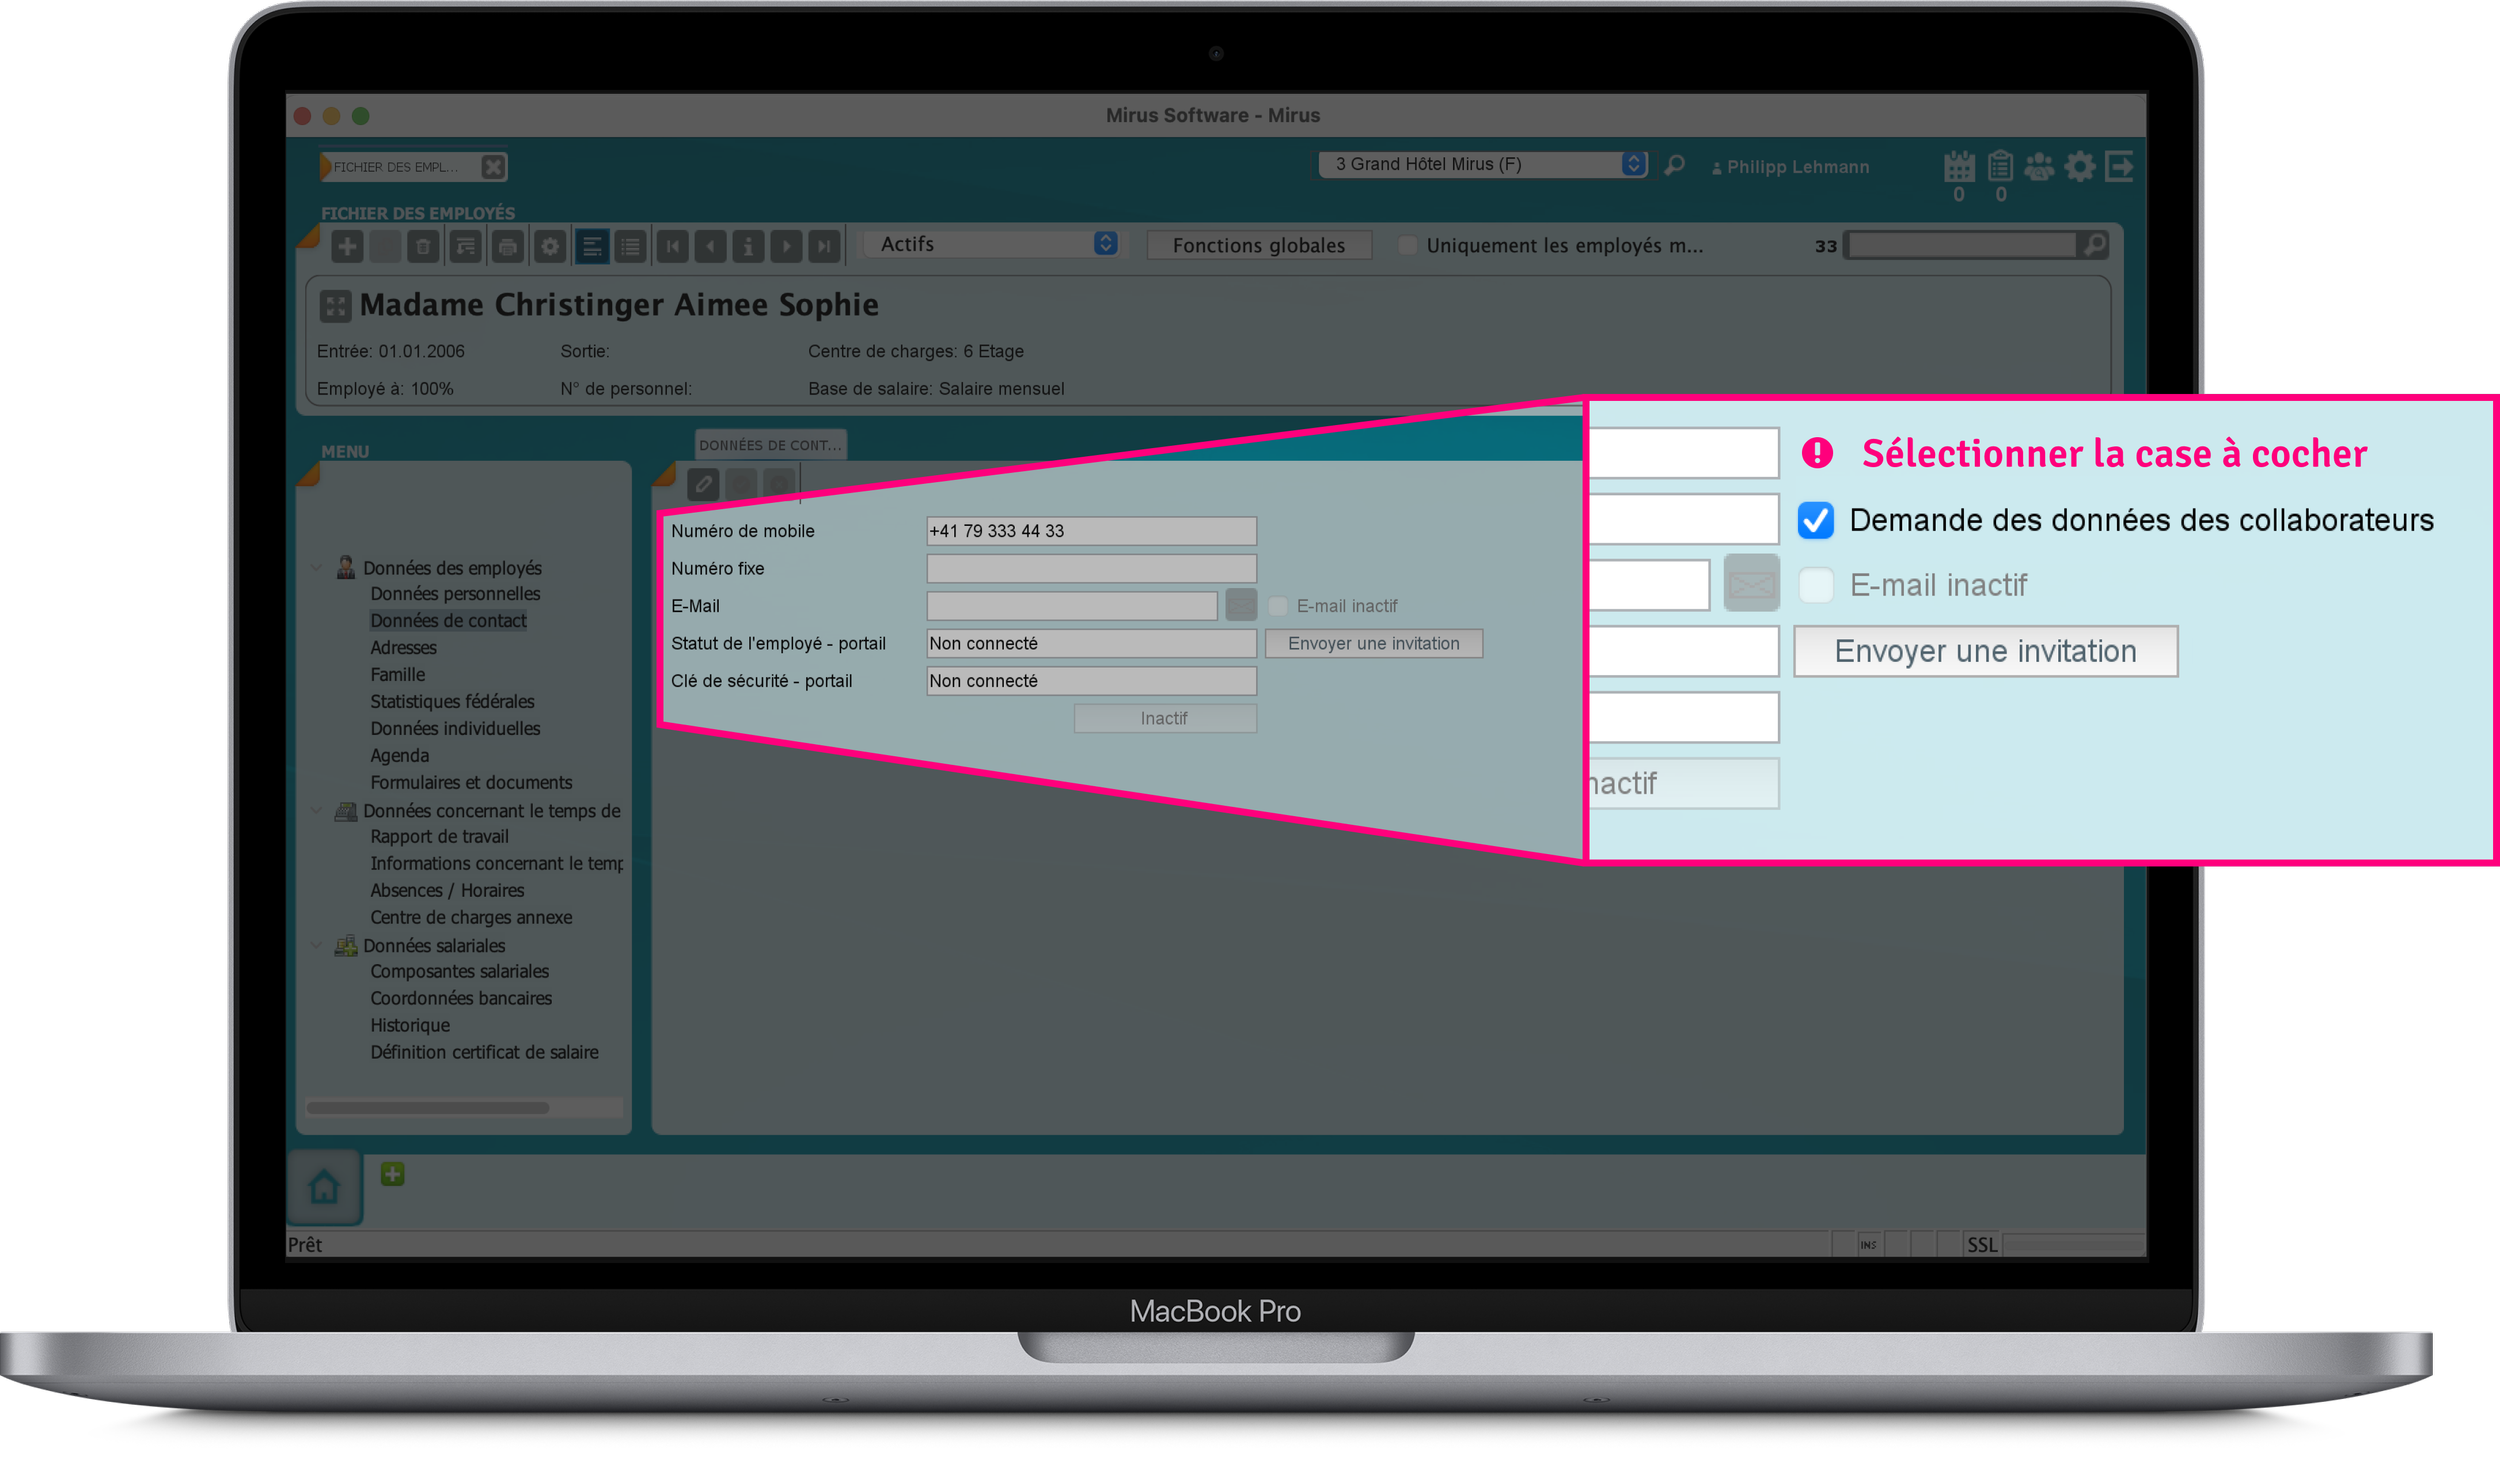Screen dimensions: 2500x1467
Task: Enable Uniquement les employés checkbox
Action: tap(1407, 246)
